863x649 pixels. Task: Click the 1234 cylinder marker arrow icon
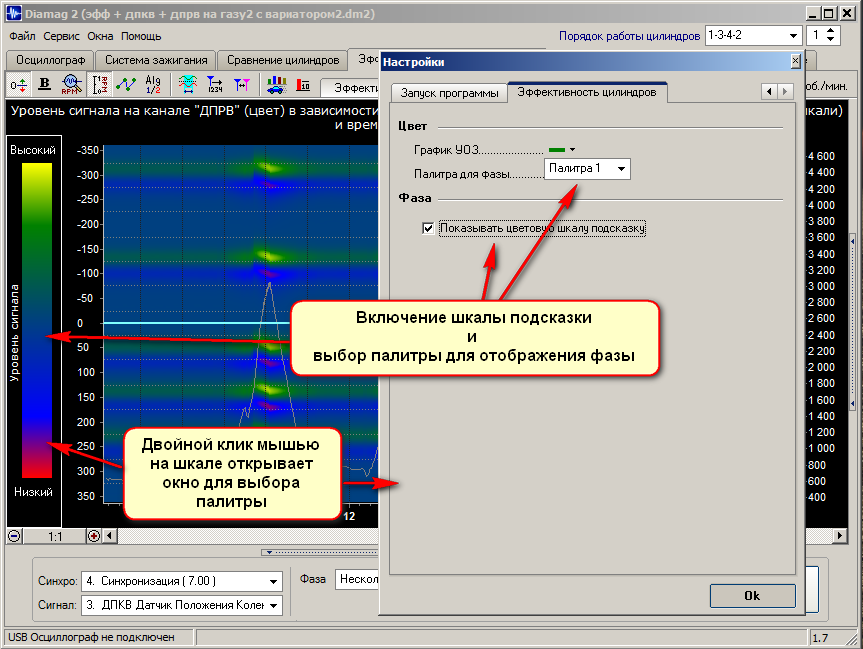pos(214,85)
